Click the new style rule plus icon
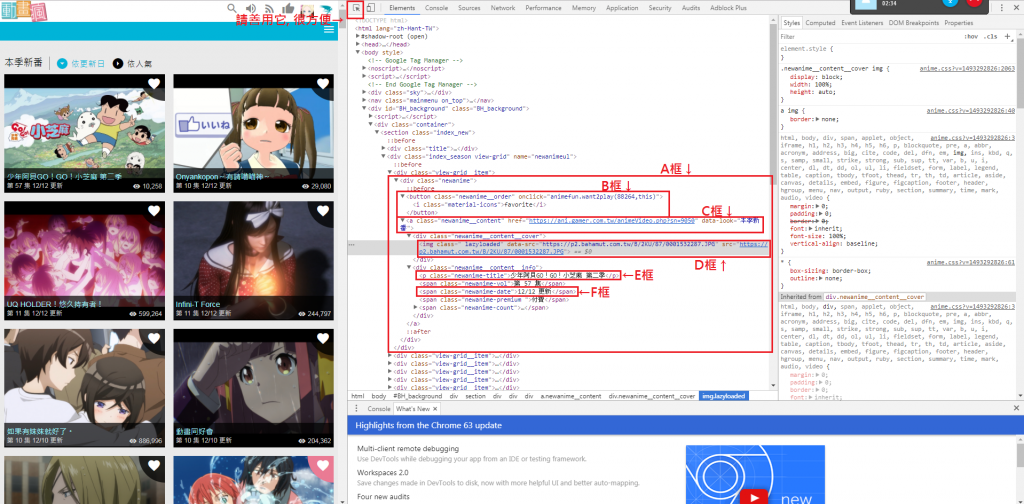This screenshot has height=504, width=1024. (1008, 37)
